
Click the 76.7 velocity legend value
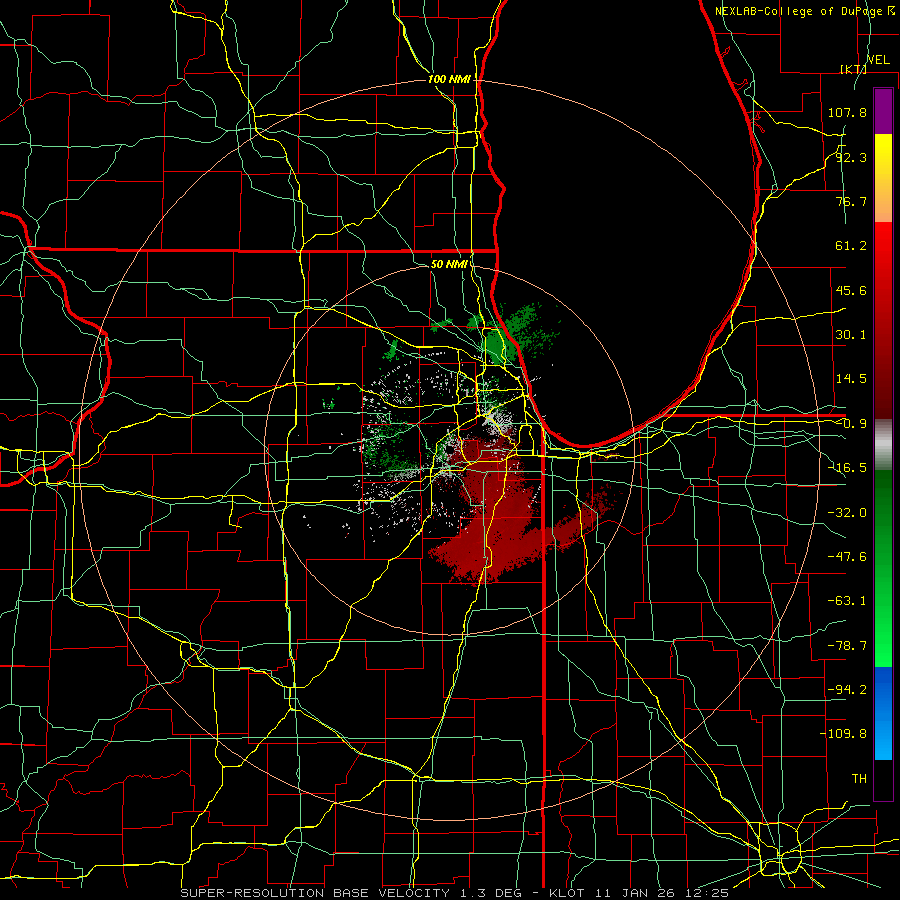pyautogui.click(x=851, y=201)
